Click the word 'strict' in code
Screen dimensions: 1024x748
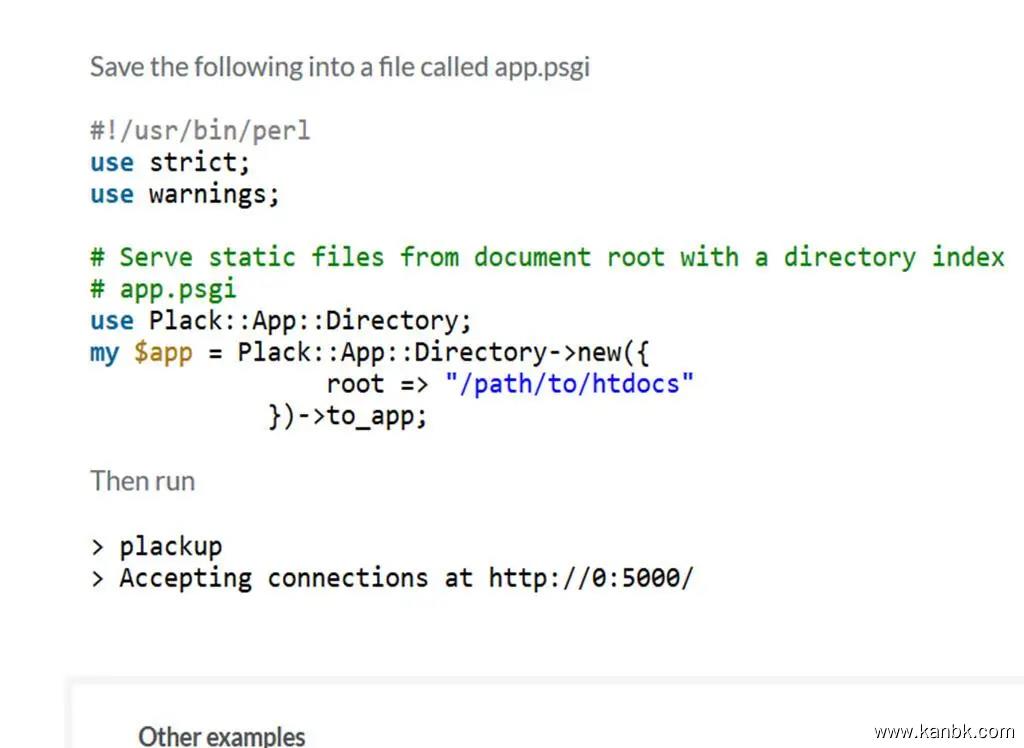199,162
